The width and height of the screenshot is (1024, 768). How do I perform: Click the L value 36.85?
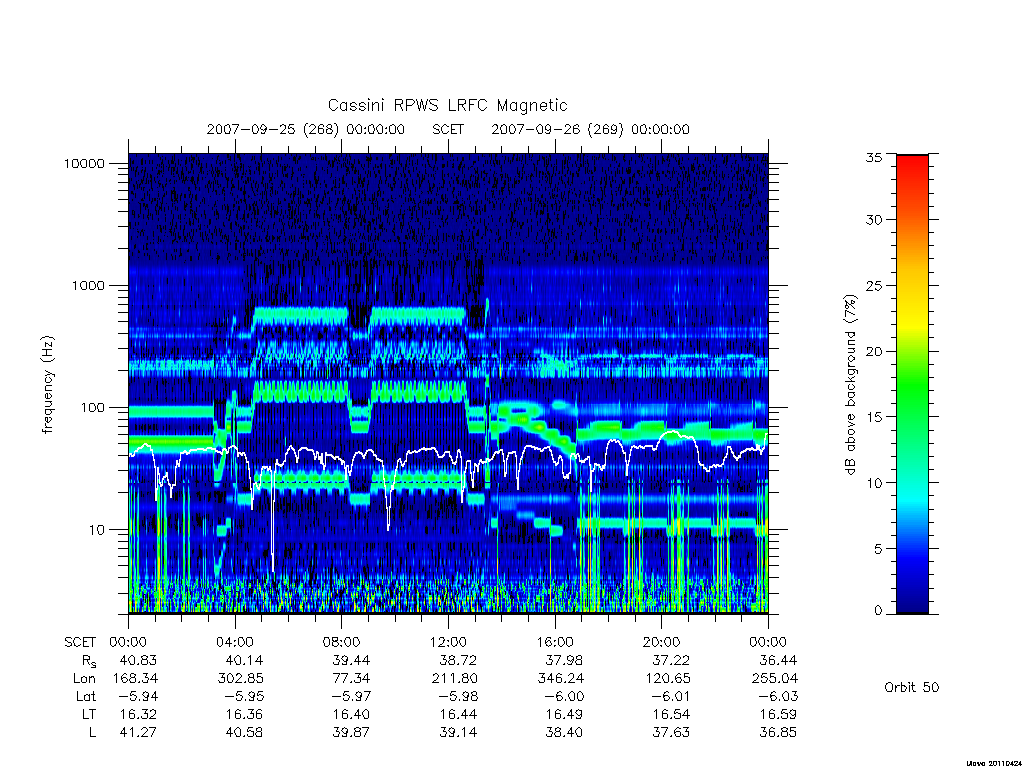pos(778,733)
